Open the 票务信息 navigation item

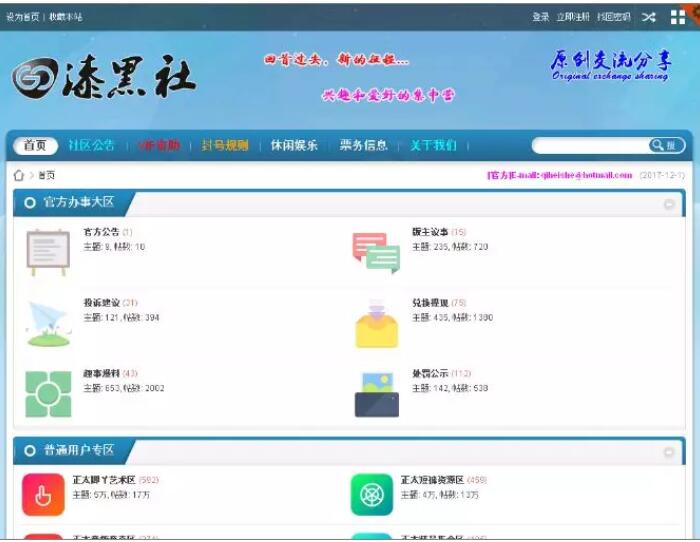[x=363, y=145]
